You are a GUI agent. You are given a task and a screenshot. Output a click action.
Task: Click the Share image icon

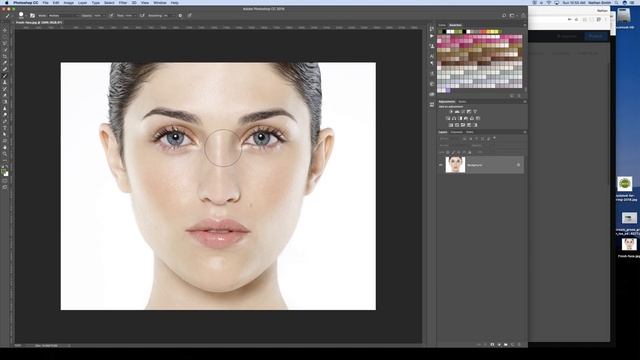(x=523, y=16)
